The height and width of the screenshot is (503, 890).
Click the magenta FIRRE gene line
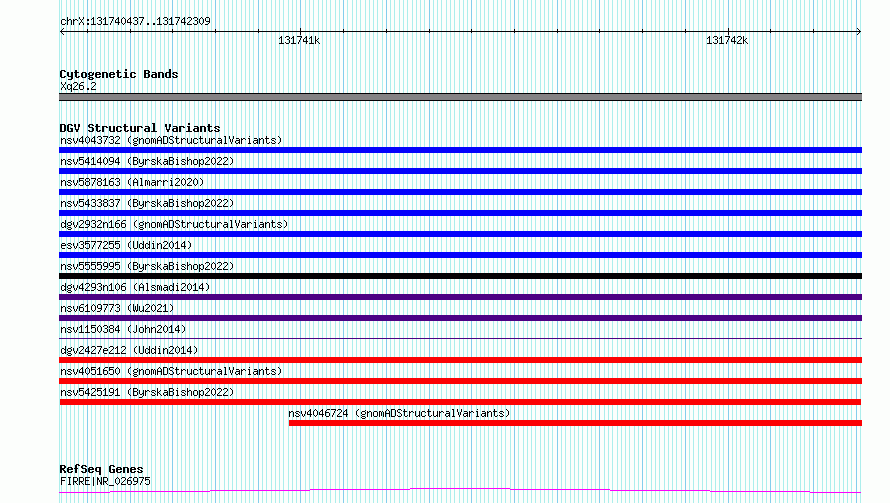(460, 491)
